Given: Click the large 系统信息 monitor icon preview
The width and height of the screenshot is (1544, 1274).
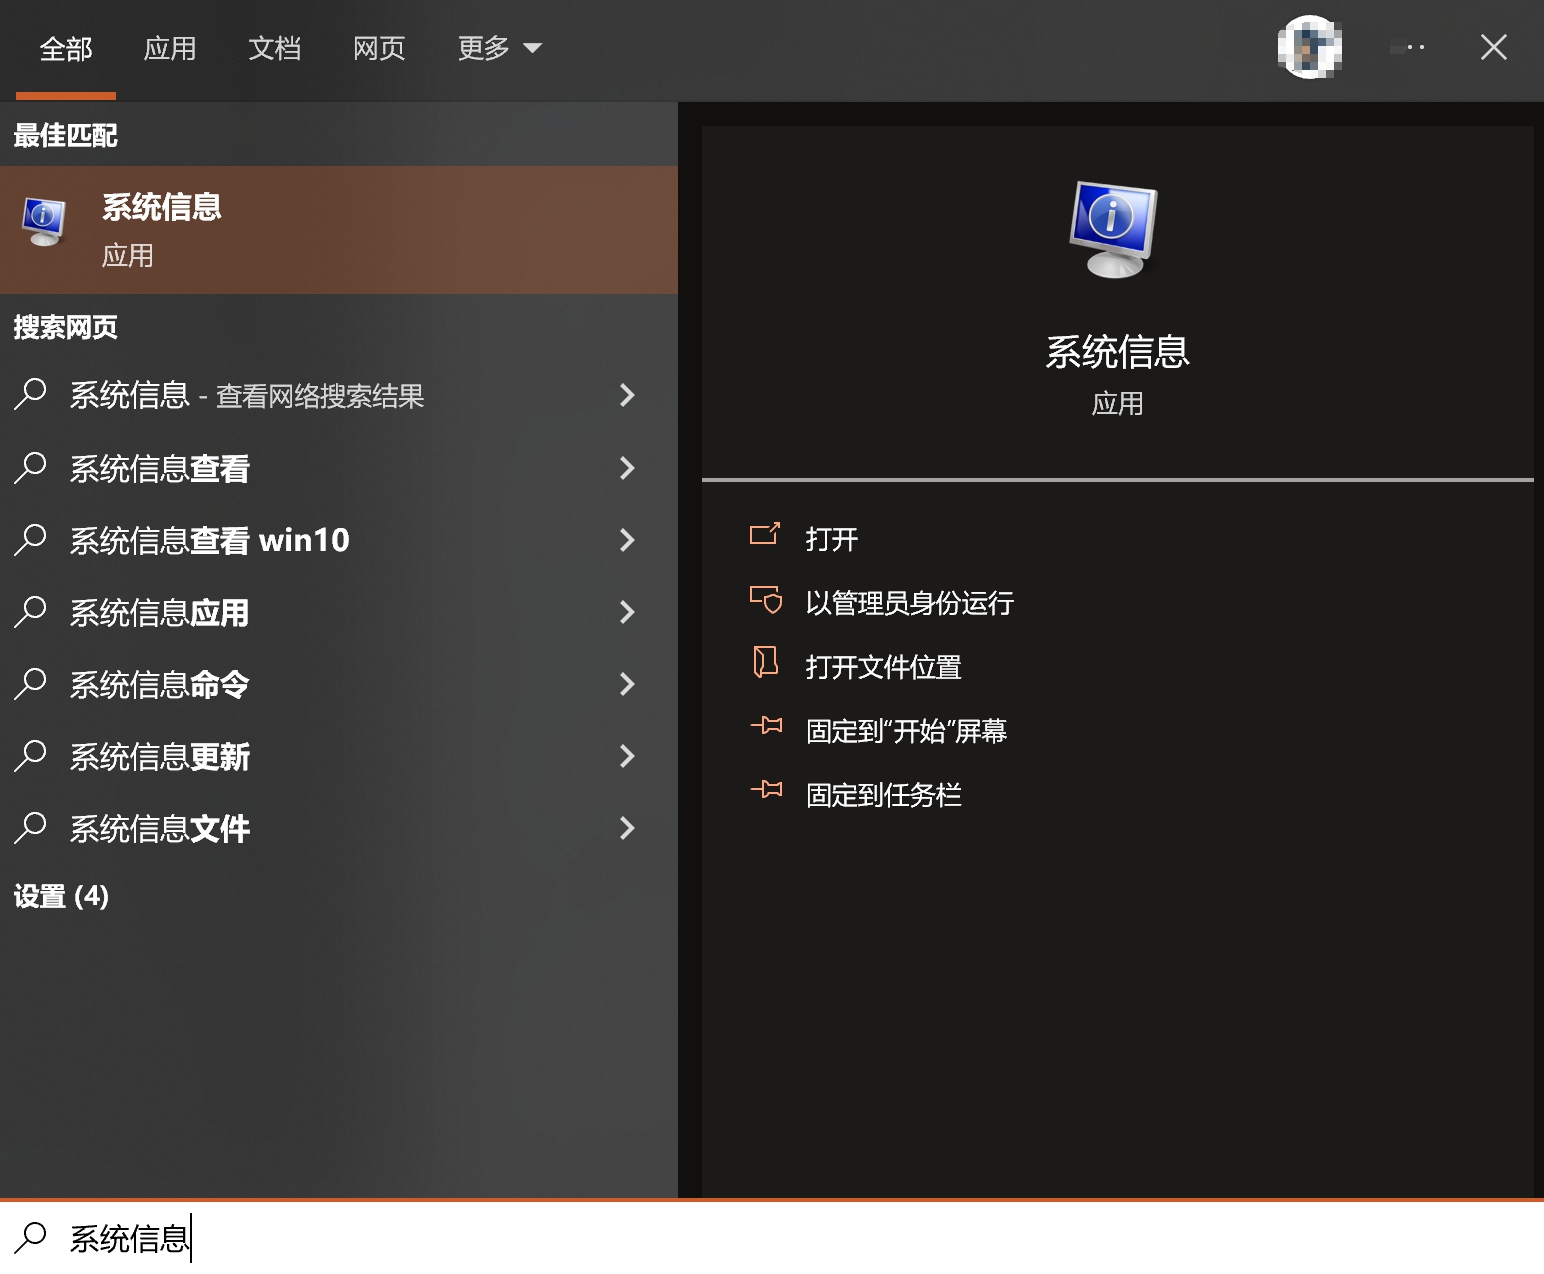Looking at the screenshot, I should (x=1115, y=228).
